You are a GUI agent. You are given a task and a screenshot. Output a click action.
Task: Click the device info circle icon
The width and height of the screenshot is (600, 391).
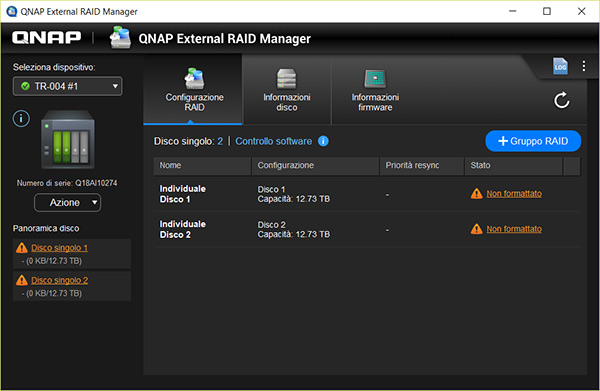pos(21,119)
